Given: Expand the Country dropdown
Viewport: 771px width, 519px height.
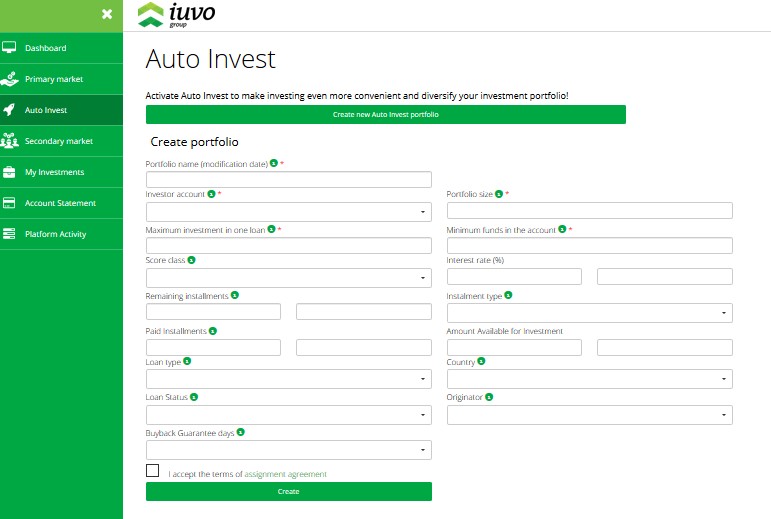Looking at the screenshot, I should pyautogui.click(x=589, y=380).
